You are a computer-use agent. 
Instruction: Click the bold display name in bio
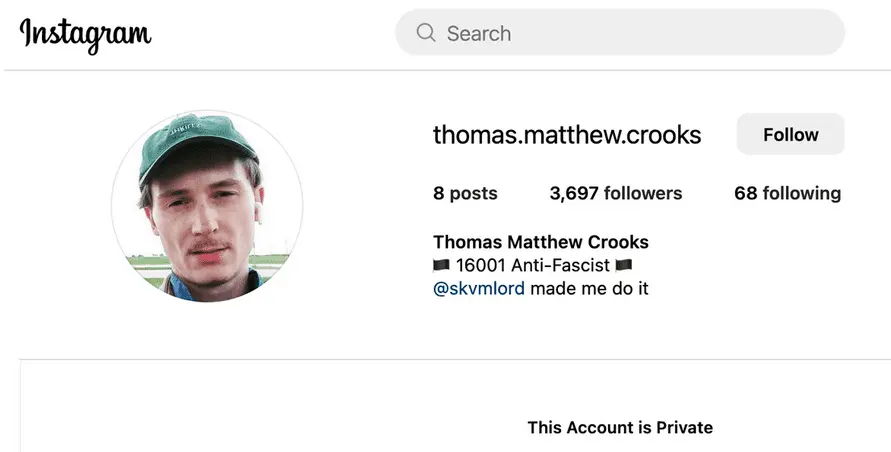(540, 242)
